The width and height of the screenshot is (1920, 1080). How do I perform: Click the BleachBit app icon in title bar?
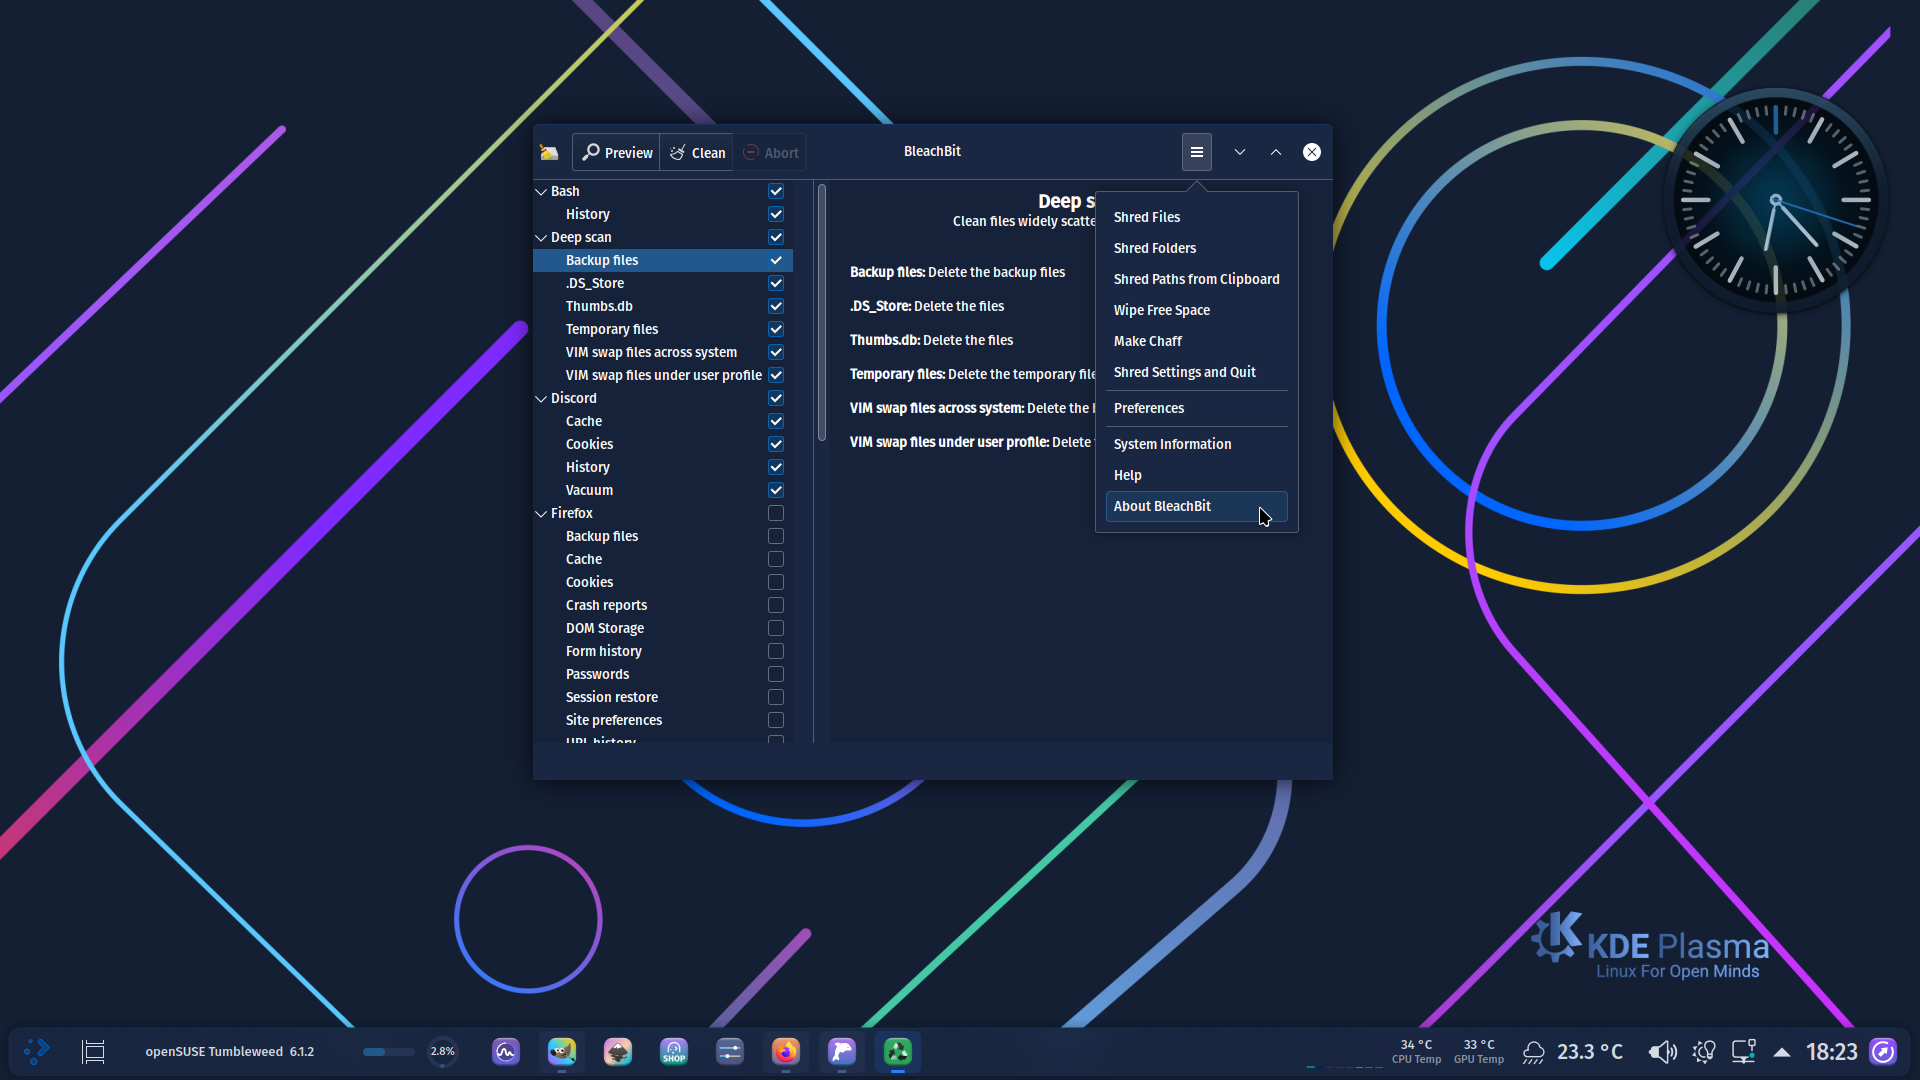(549, 152)
